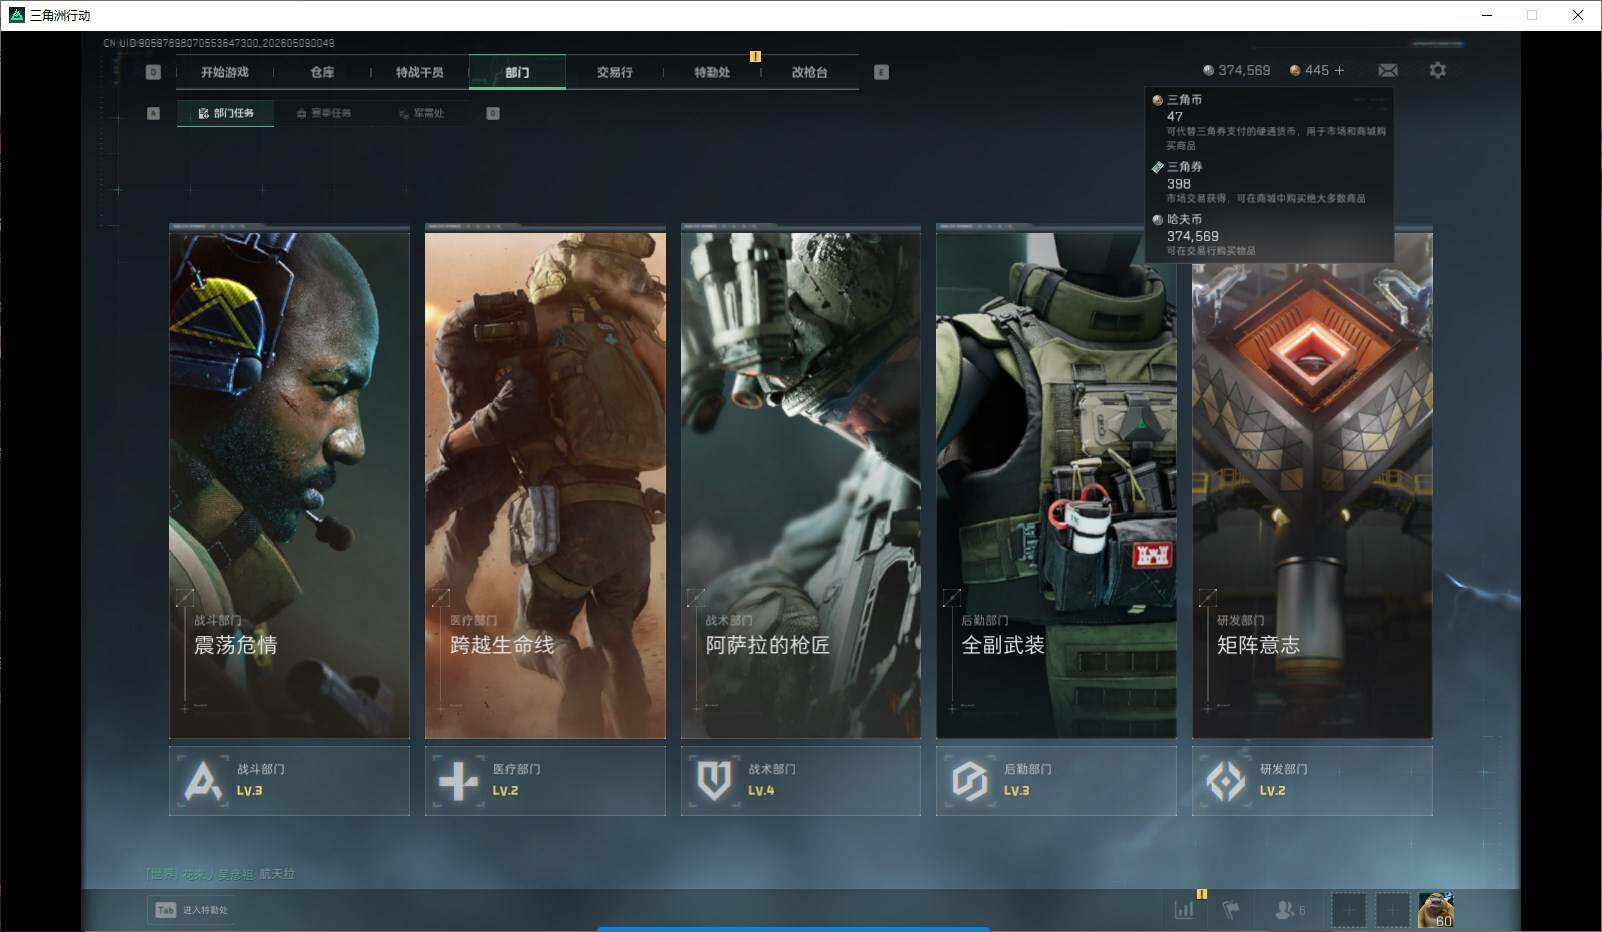Open the settings gear icon
The height and width of the screenshot is (932, 1602).
(x=1437, y=70)
